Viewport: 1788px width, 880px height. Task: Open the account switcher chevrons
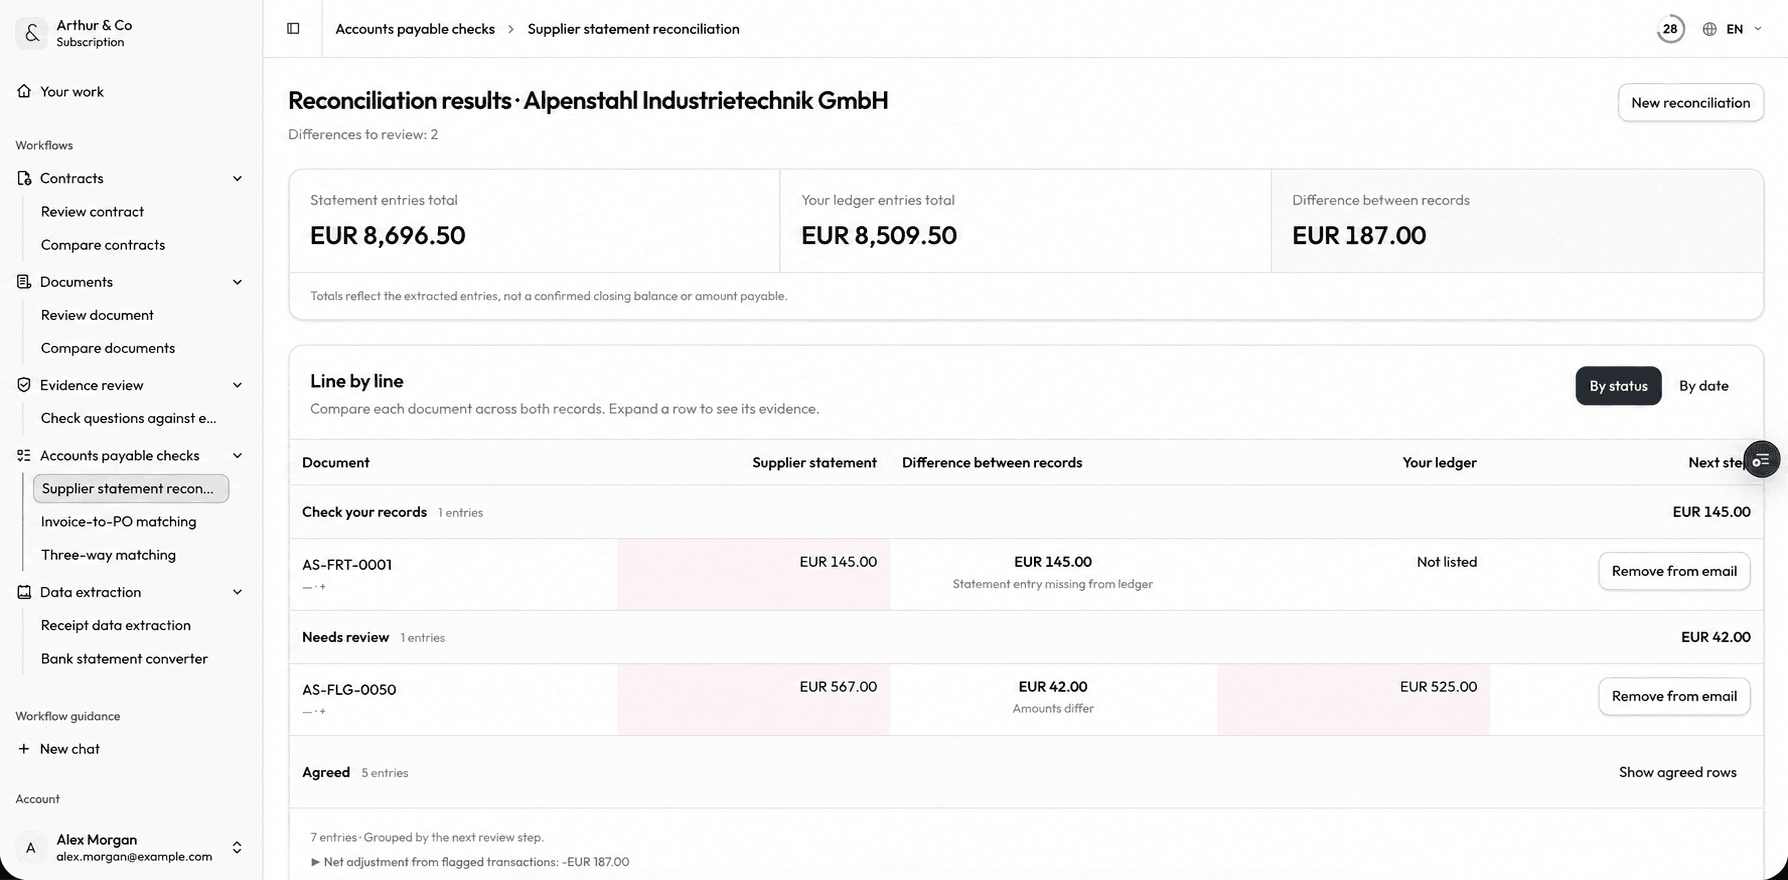click(x=237, y=848)
